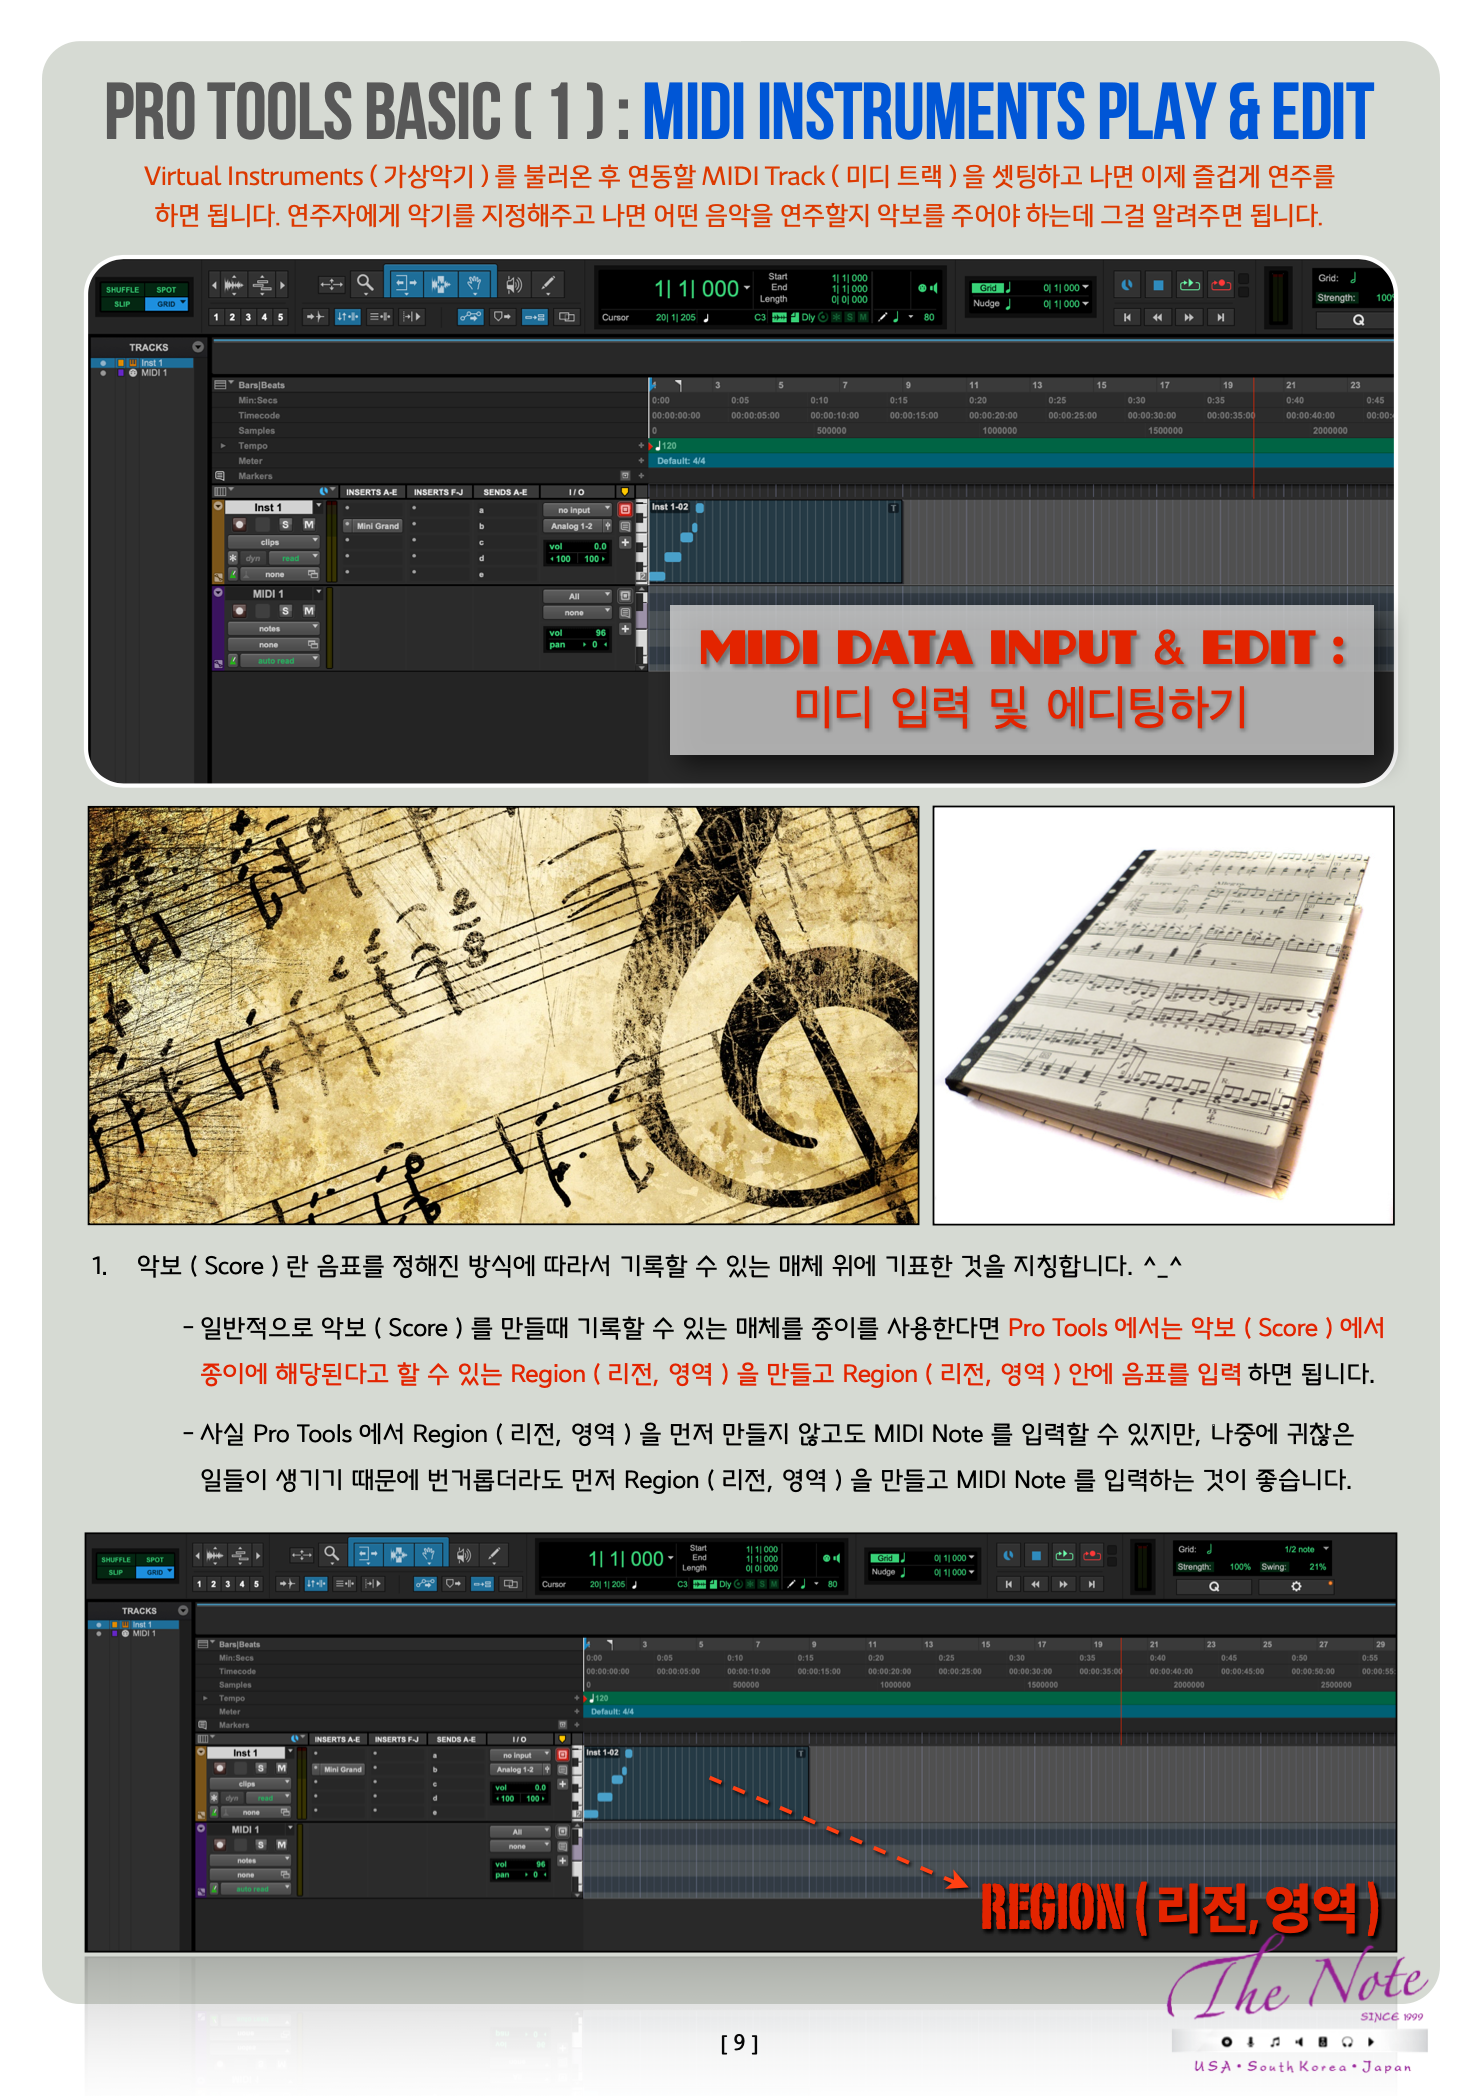Expand the Tempo ruler in upper screenshot
The image size is (1480, 2096).
223,446
